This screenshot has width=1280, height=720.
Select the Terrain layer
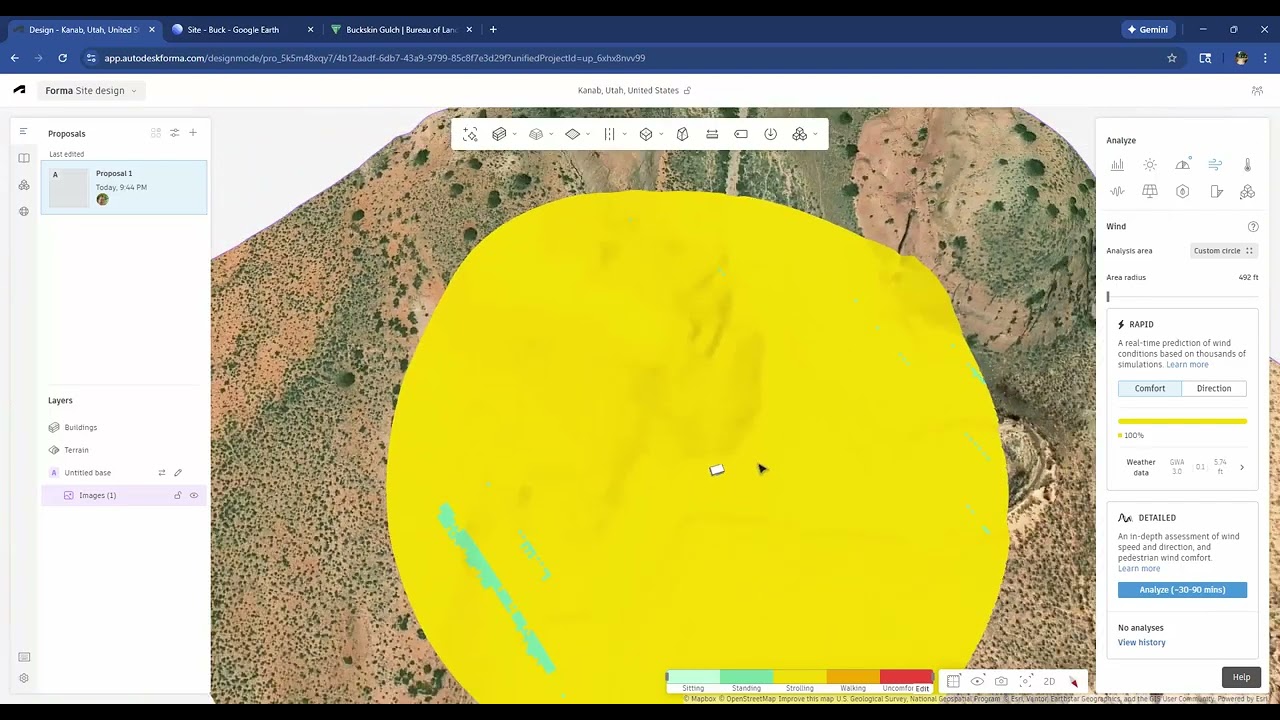[x=124, y=450]
